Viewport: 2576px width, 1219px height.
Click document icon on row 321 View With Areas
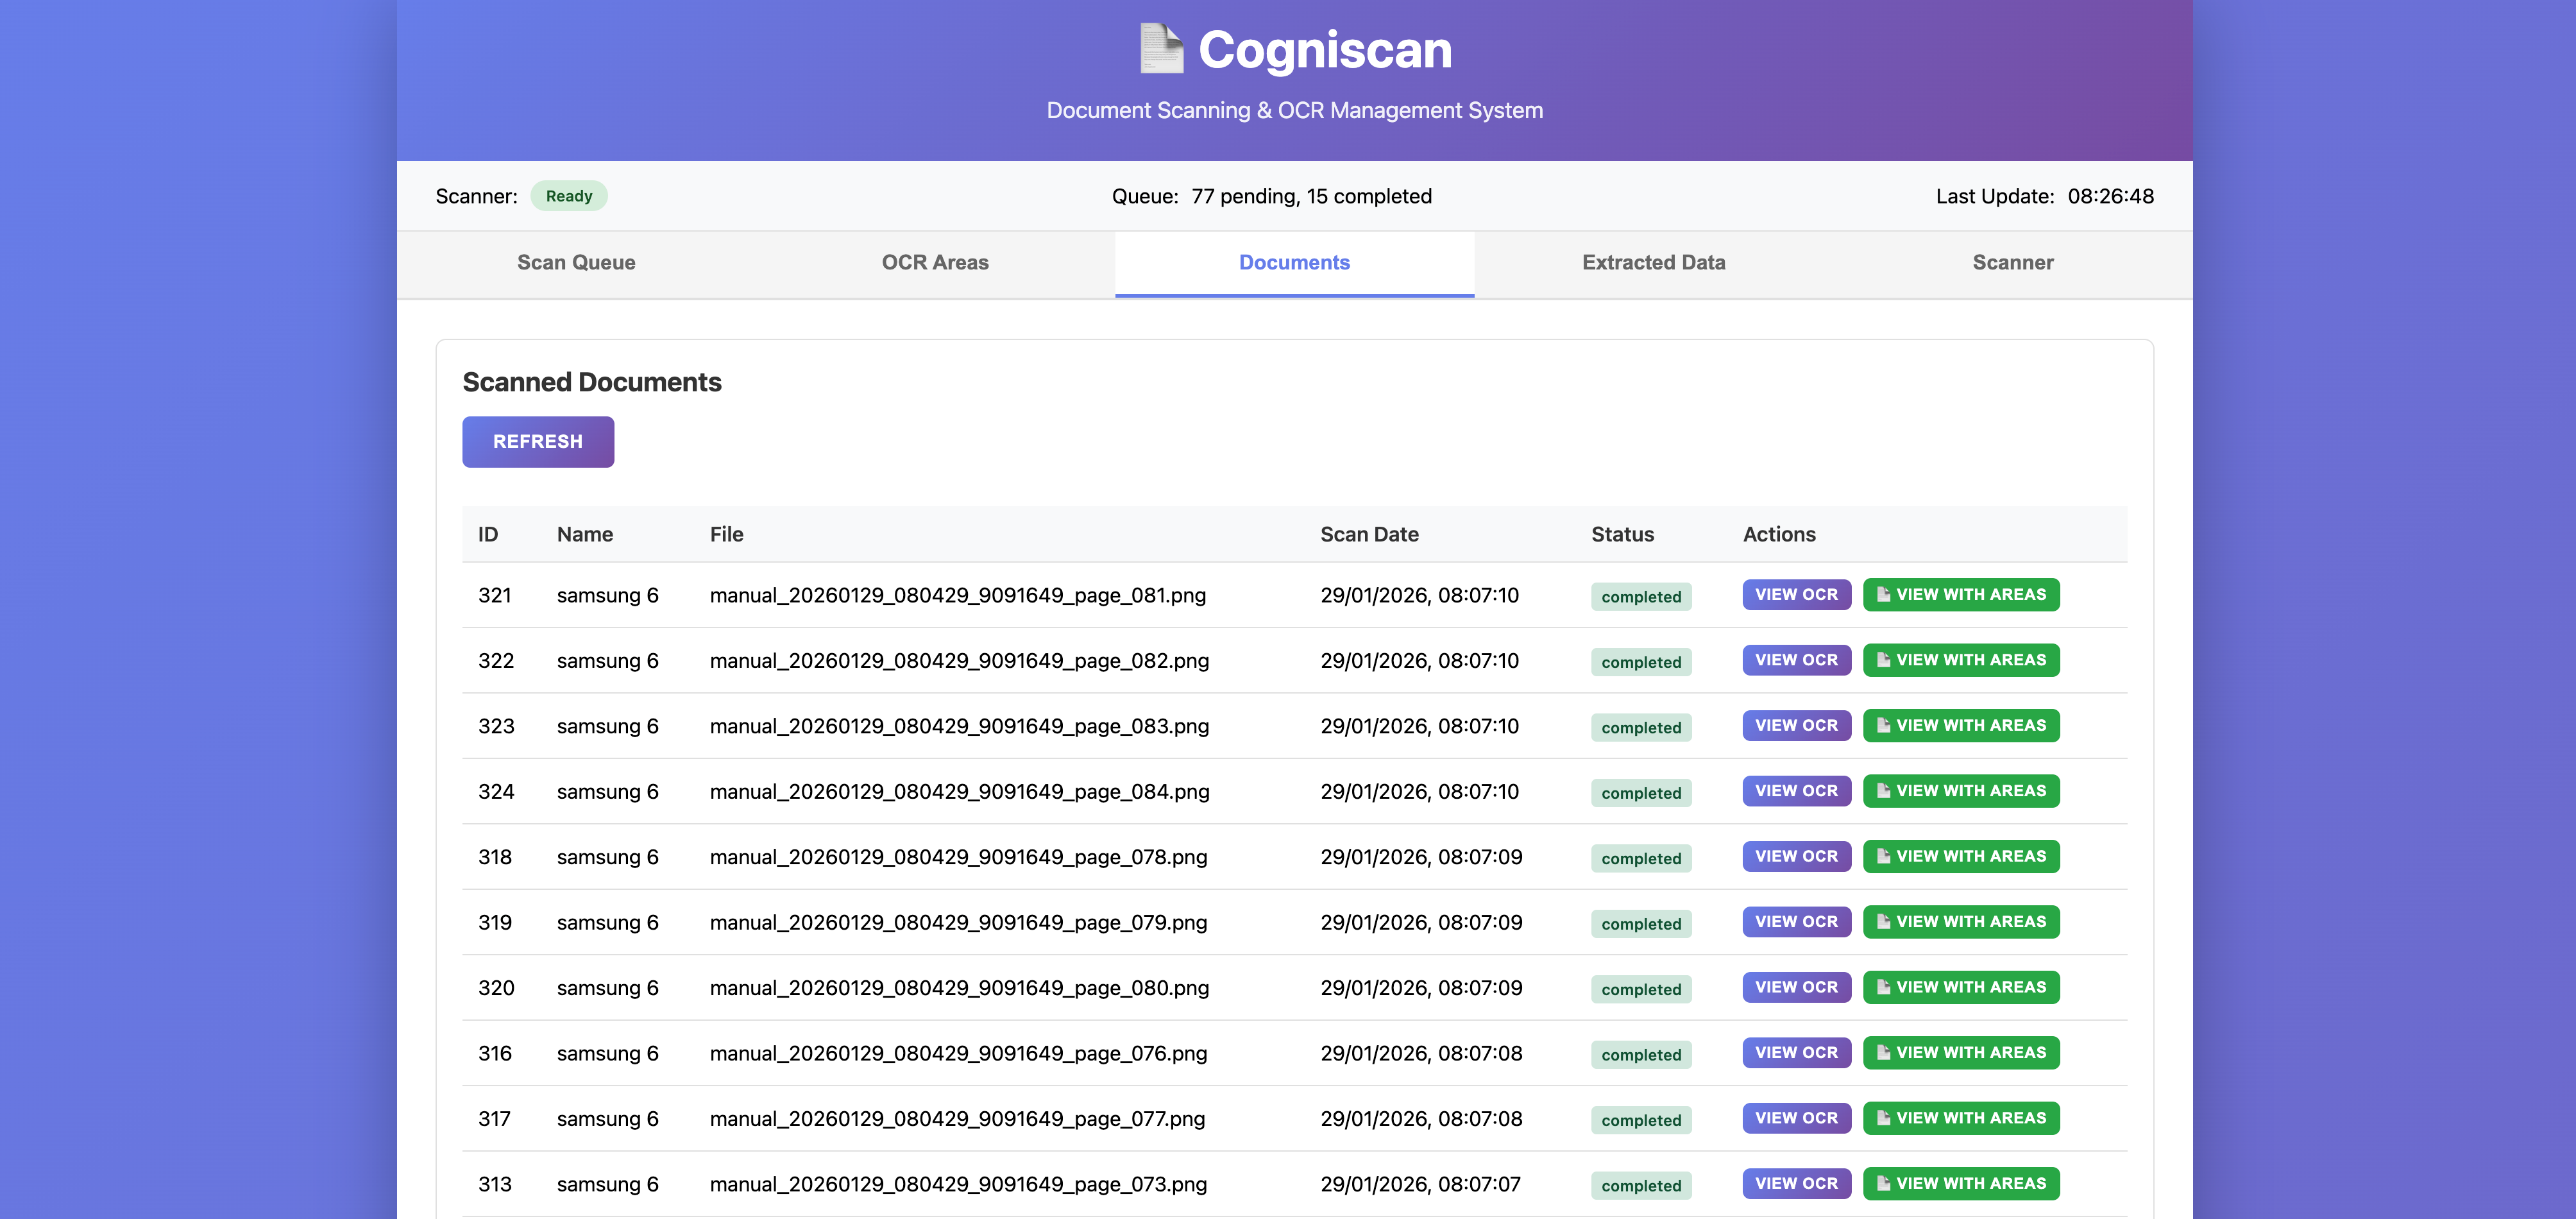(x=1883, y=594)
